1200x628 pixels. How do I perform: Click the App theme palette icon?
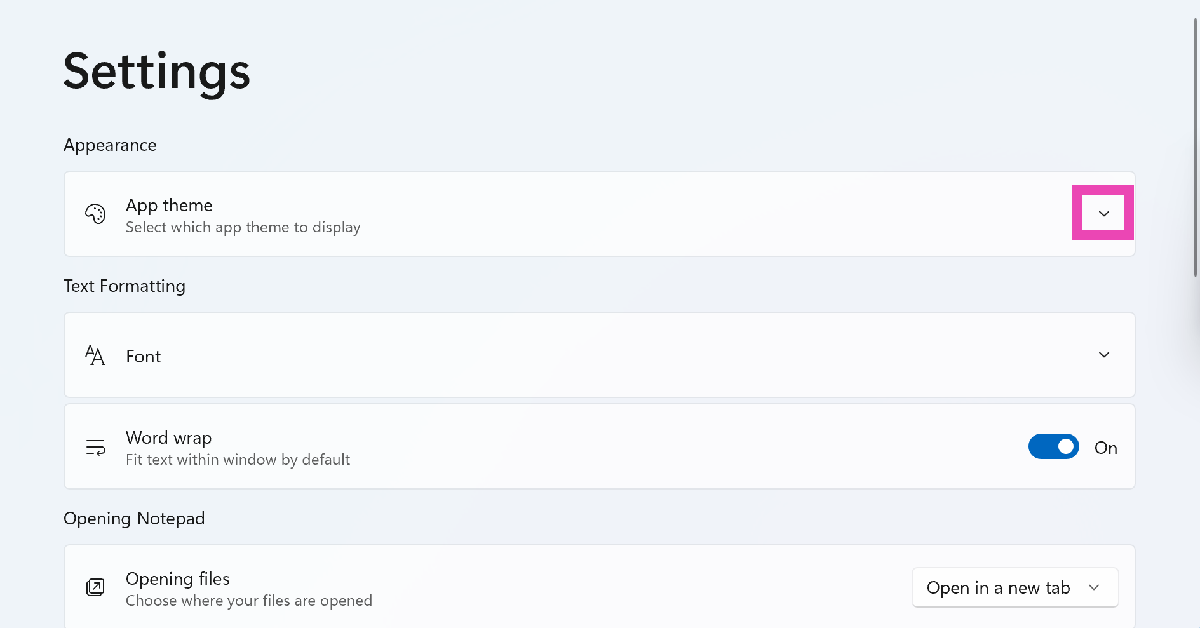pos(95,214)
